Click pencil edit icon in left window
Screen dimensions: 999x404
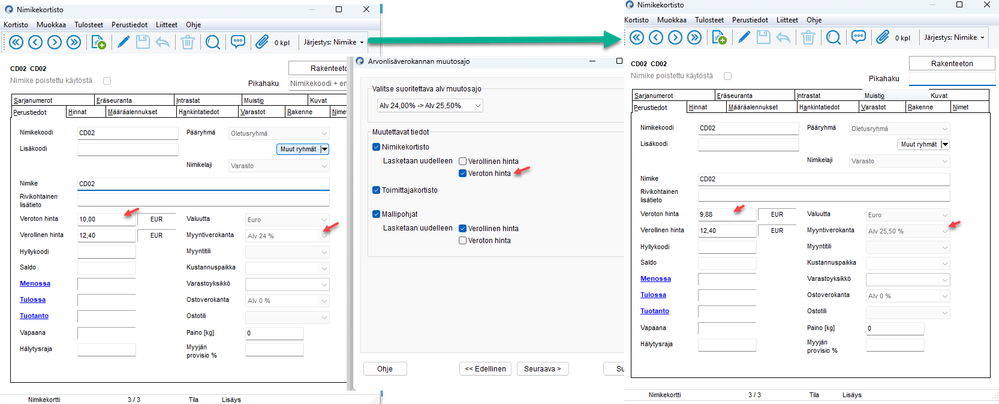(124, 43)
